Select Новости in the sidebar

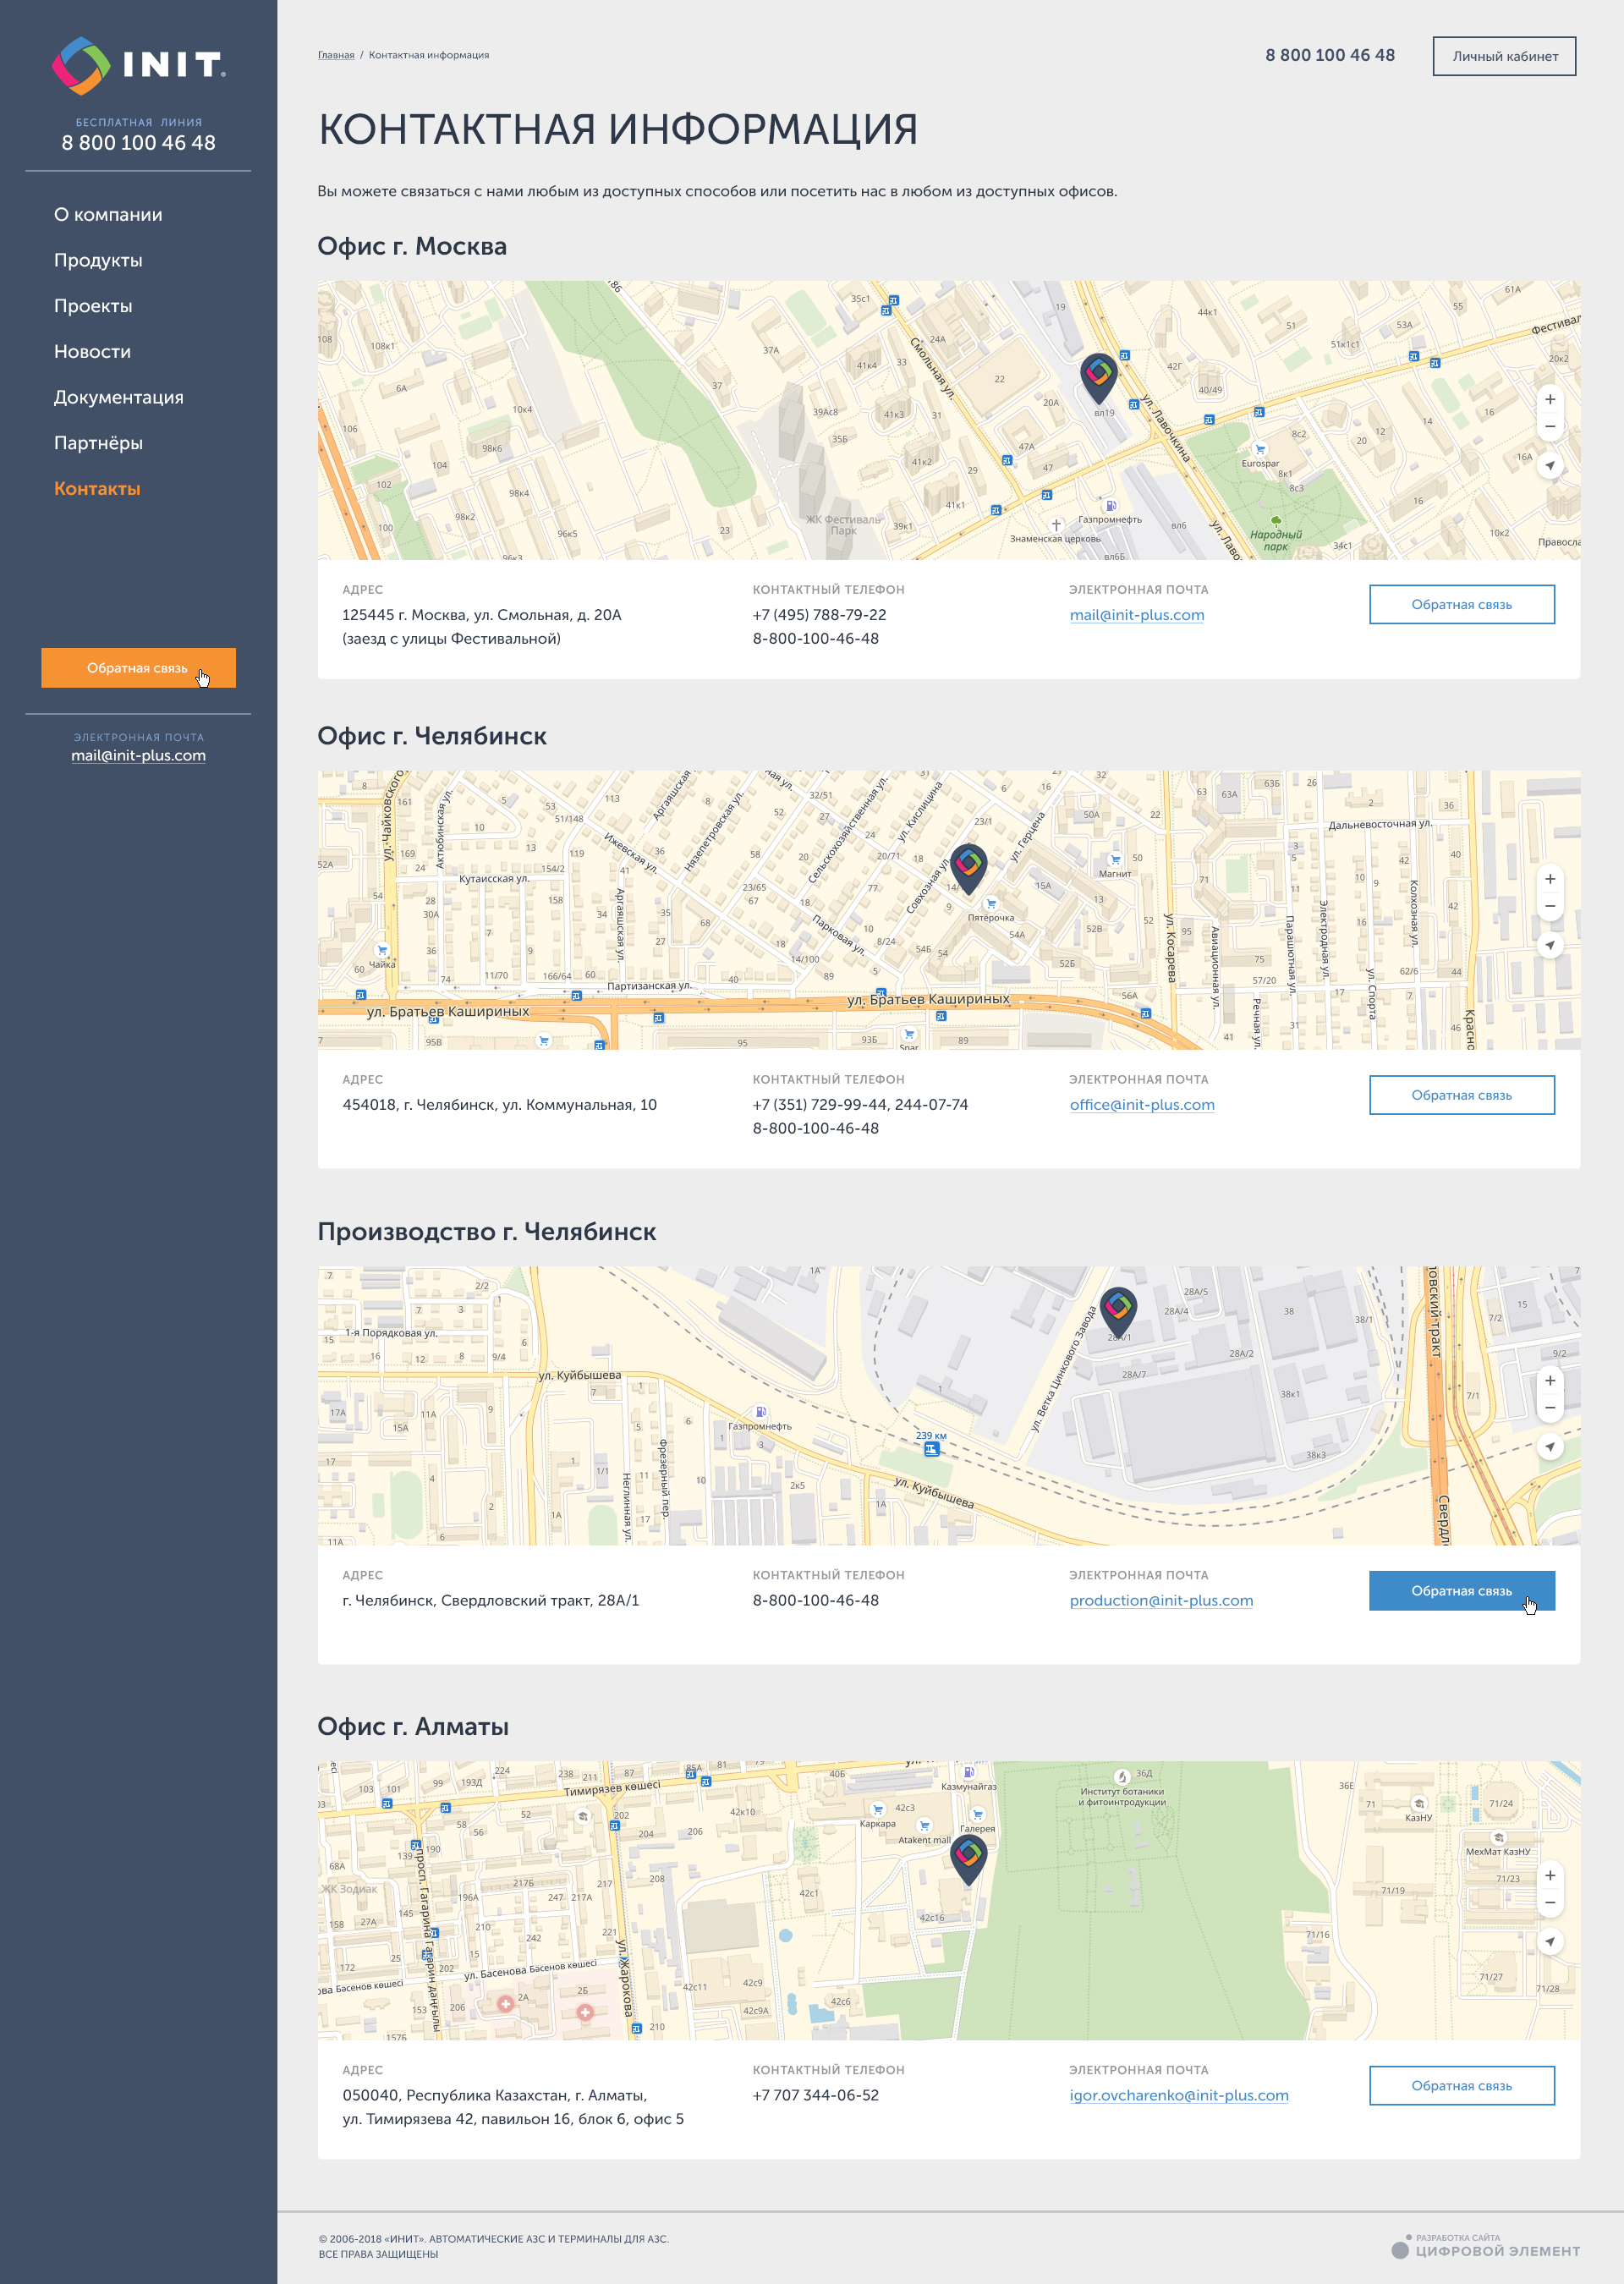pyautogui.click(x=92, y=352)
